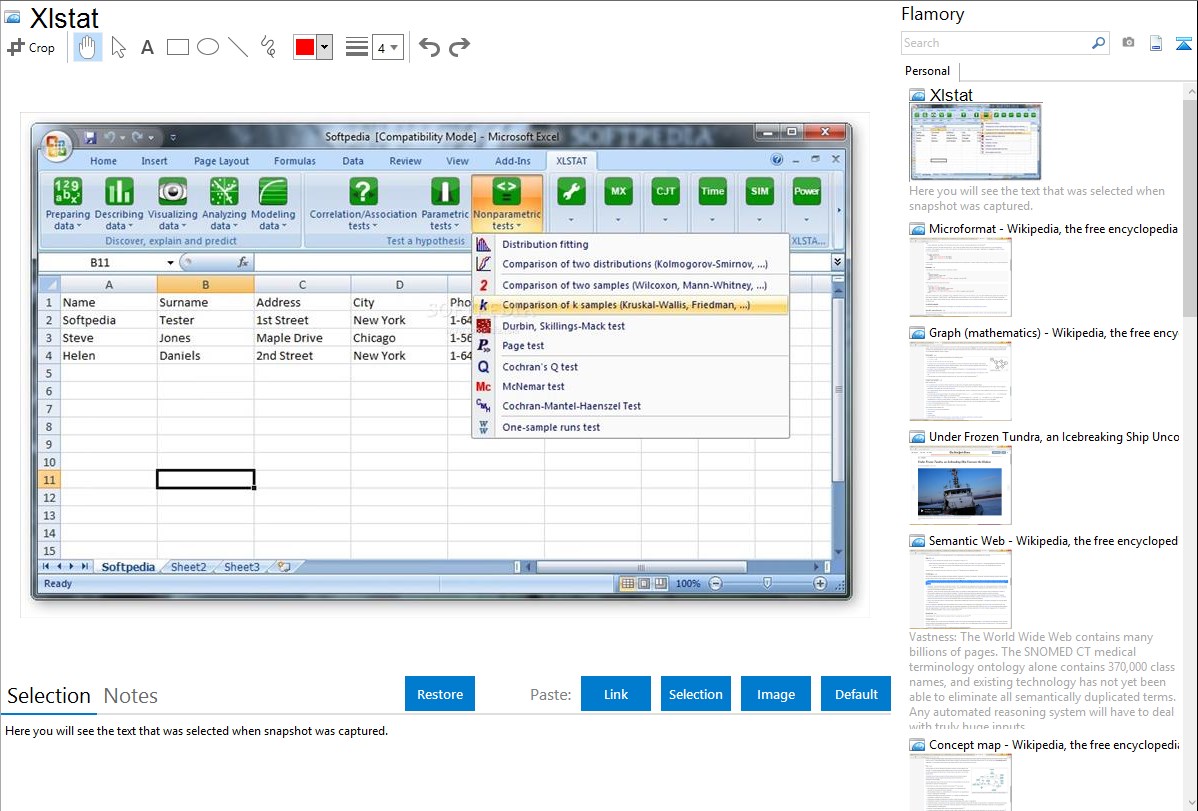Switch to the Notes tab
The width and height of the screenshot is (1198, 811).
tap(131, 696)
